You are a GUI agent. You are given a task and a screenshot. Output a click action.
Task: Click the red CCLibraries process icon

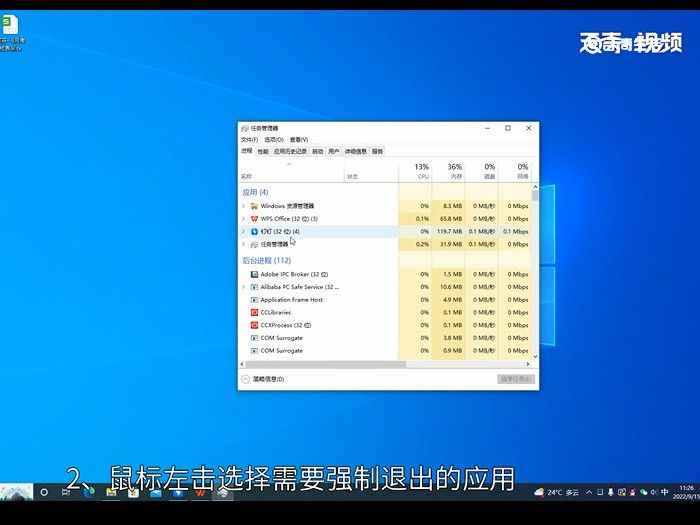click(x=254, y=312)
